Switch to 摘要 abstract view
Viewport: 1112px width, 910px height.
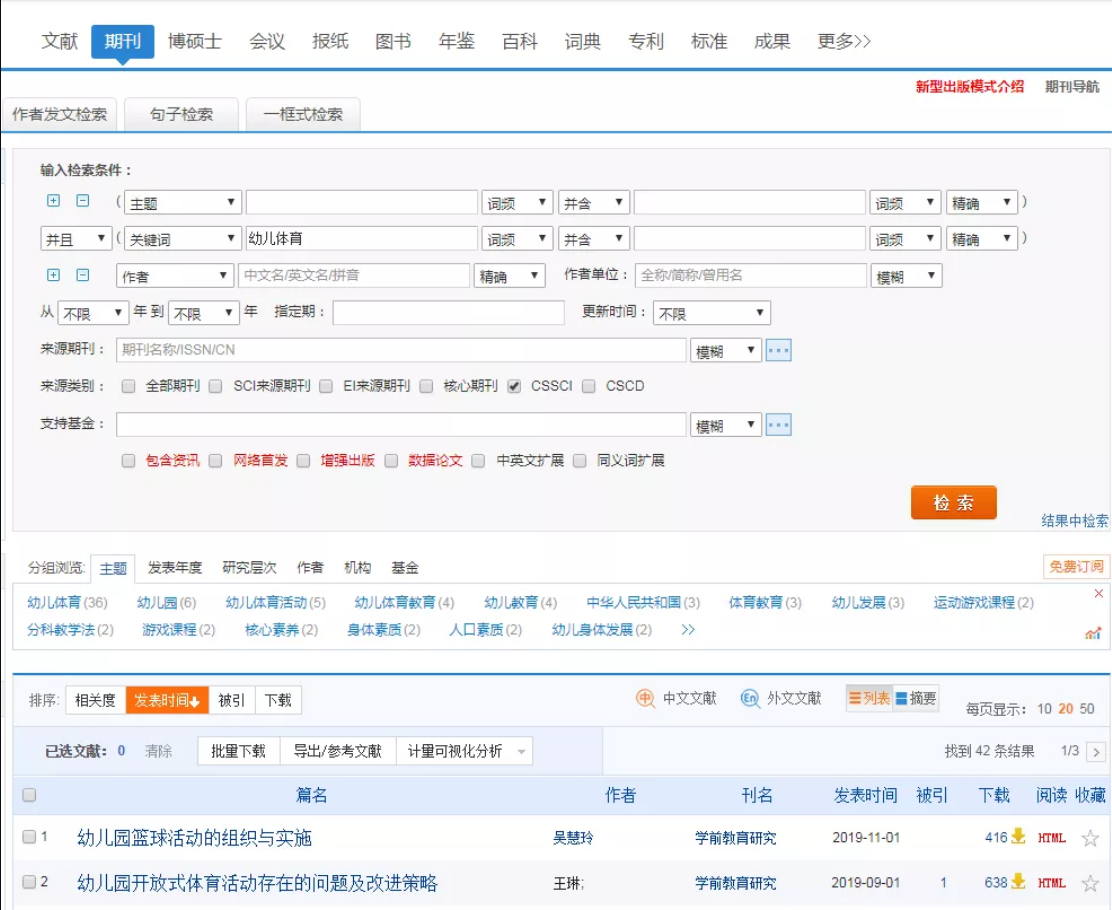click(x=916, y=699)
